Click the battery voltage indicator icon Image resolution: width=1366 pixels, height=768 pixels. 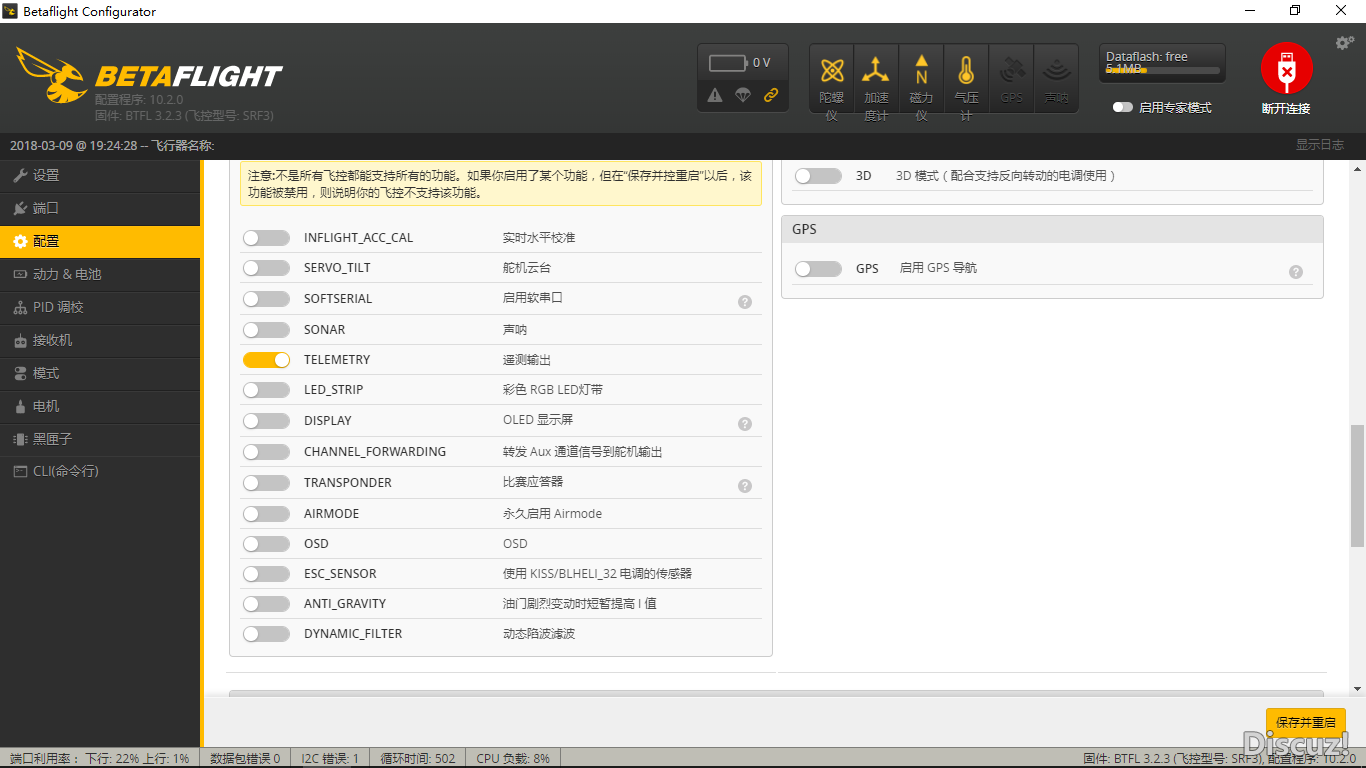(x=728, y=63)
